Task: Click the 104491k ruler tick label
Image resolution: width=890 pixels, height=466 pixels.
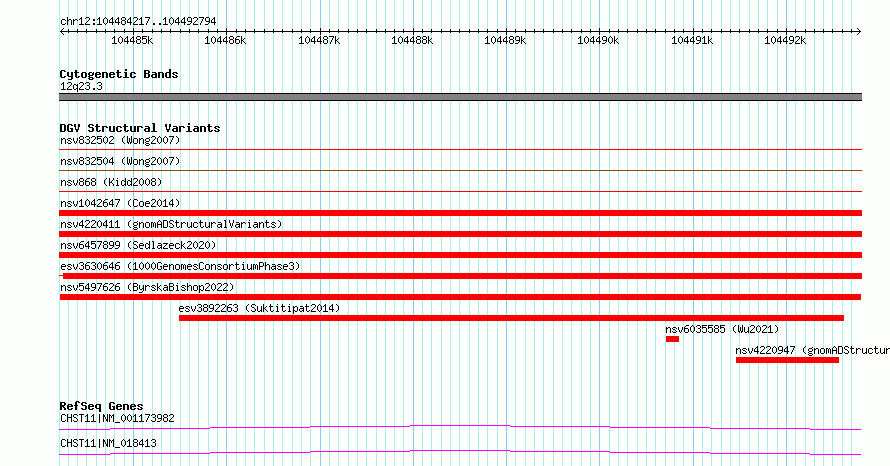Action: click(x=692, y=40)
